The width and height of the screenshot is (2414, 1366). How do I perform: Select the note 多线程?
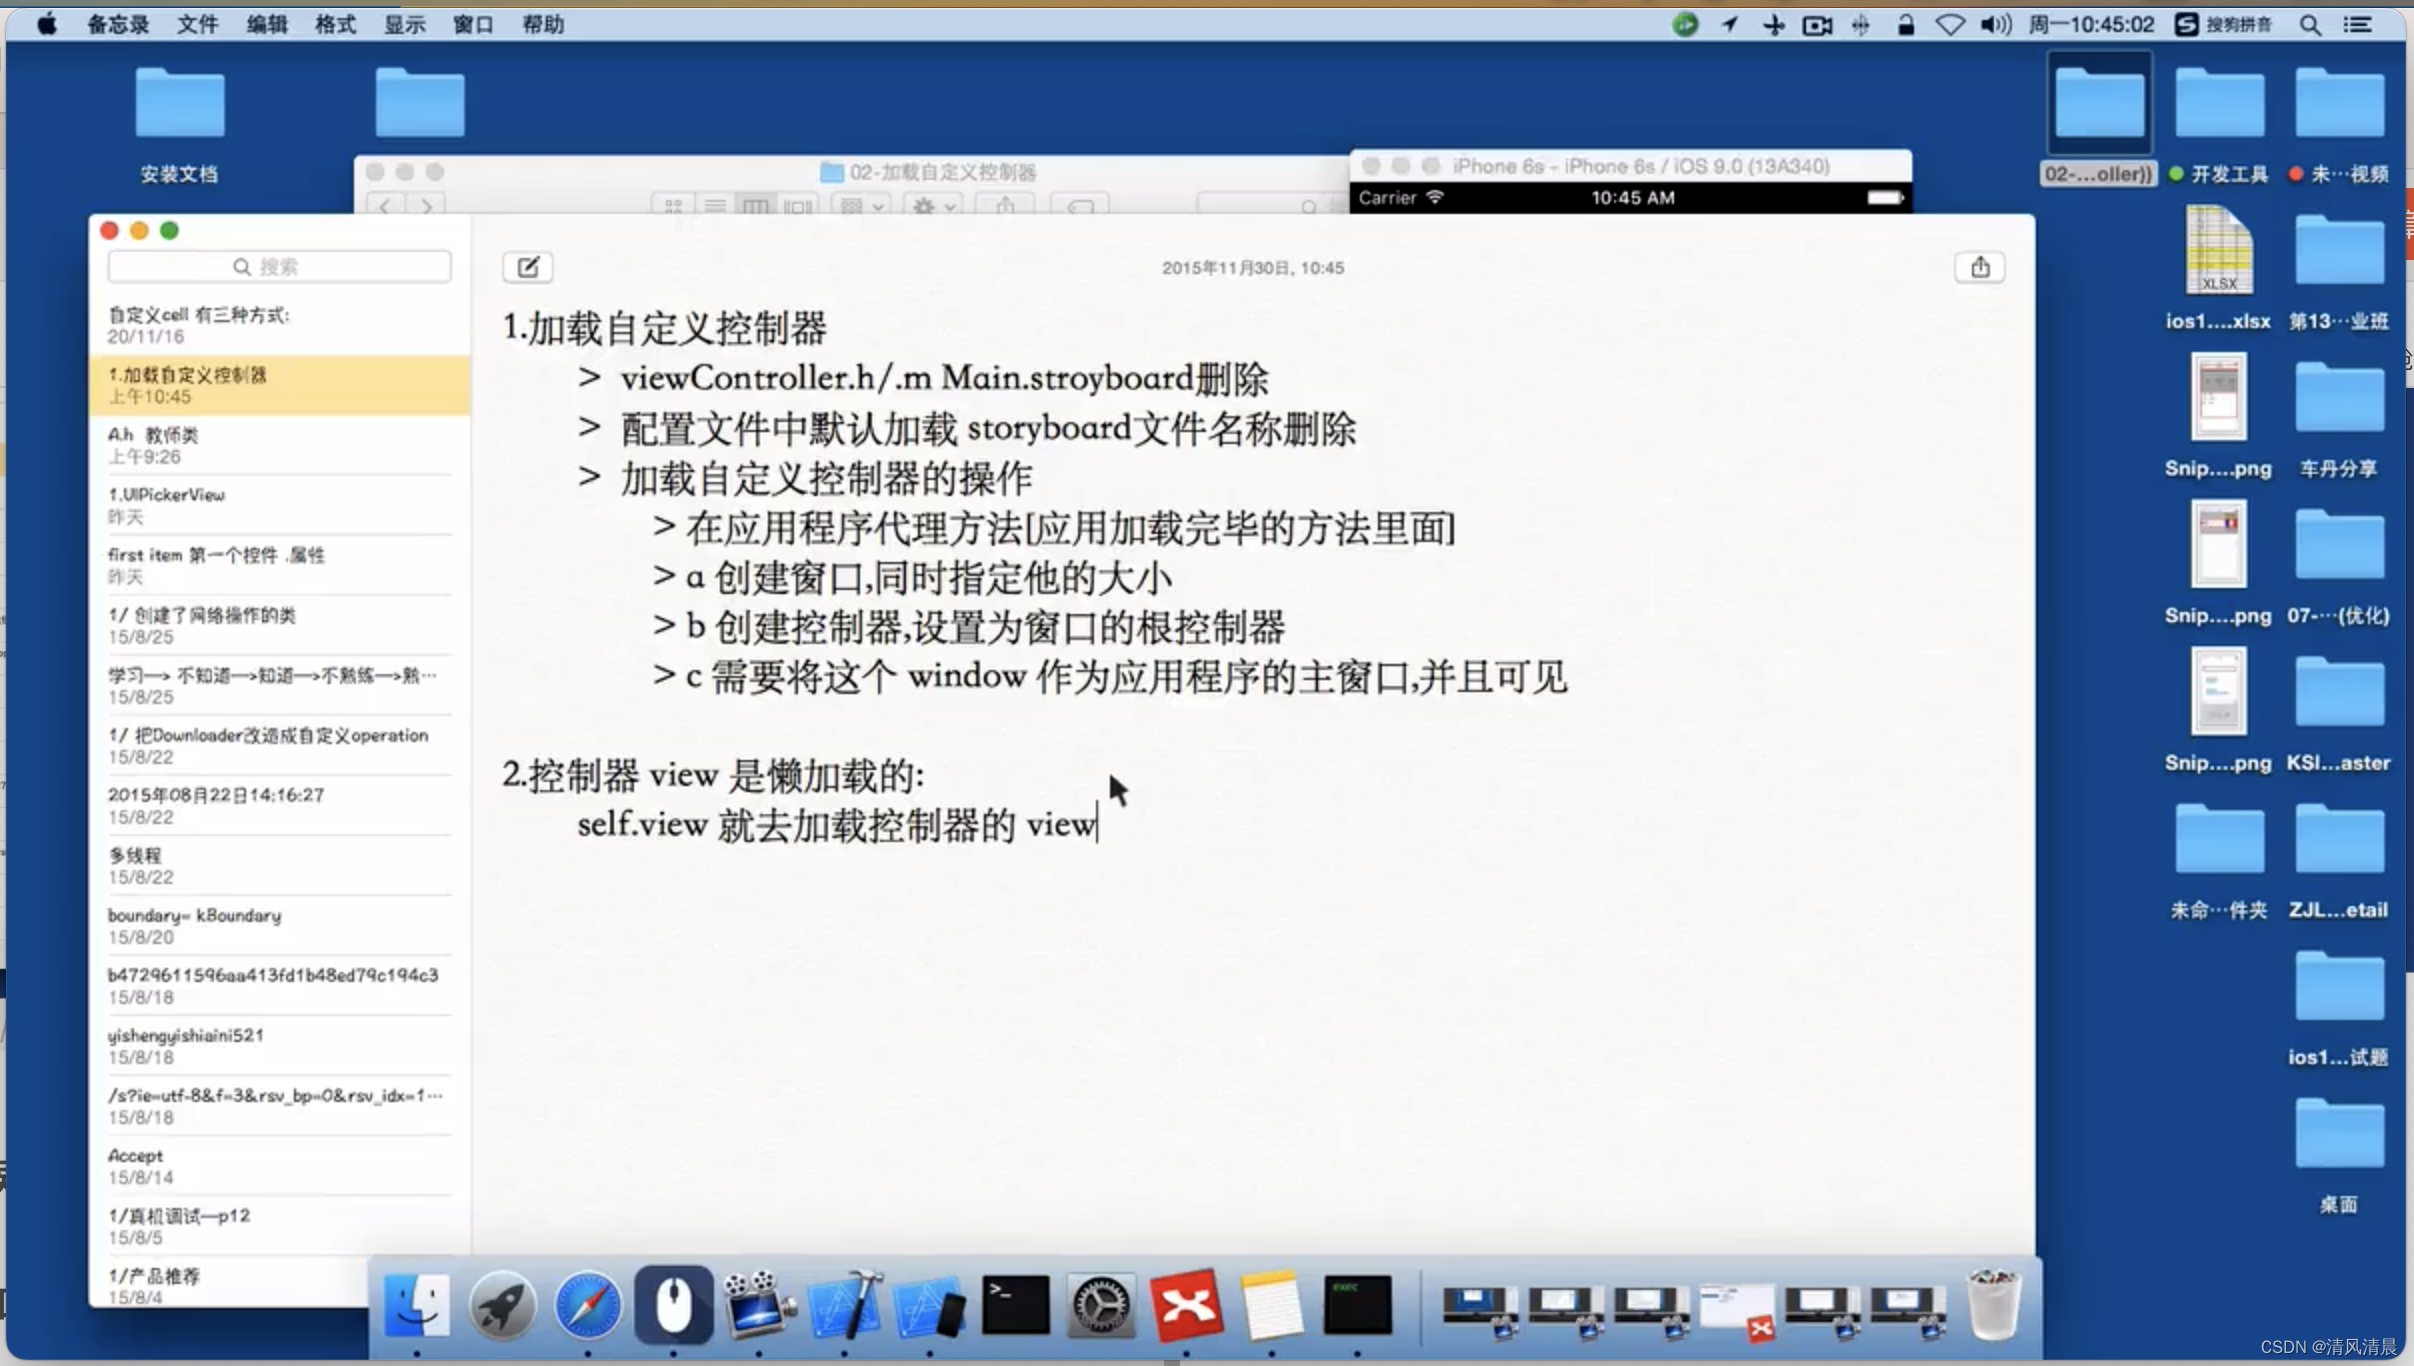tap(280, 865)
